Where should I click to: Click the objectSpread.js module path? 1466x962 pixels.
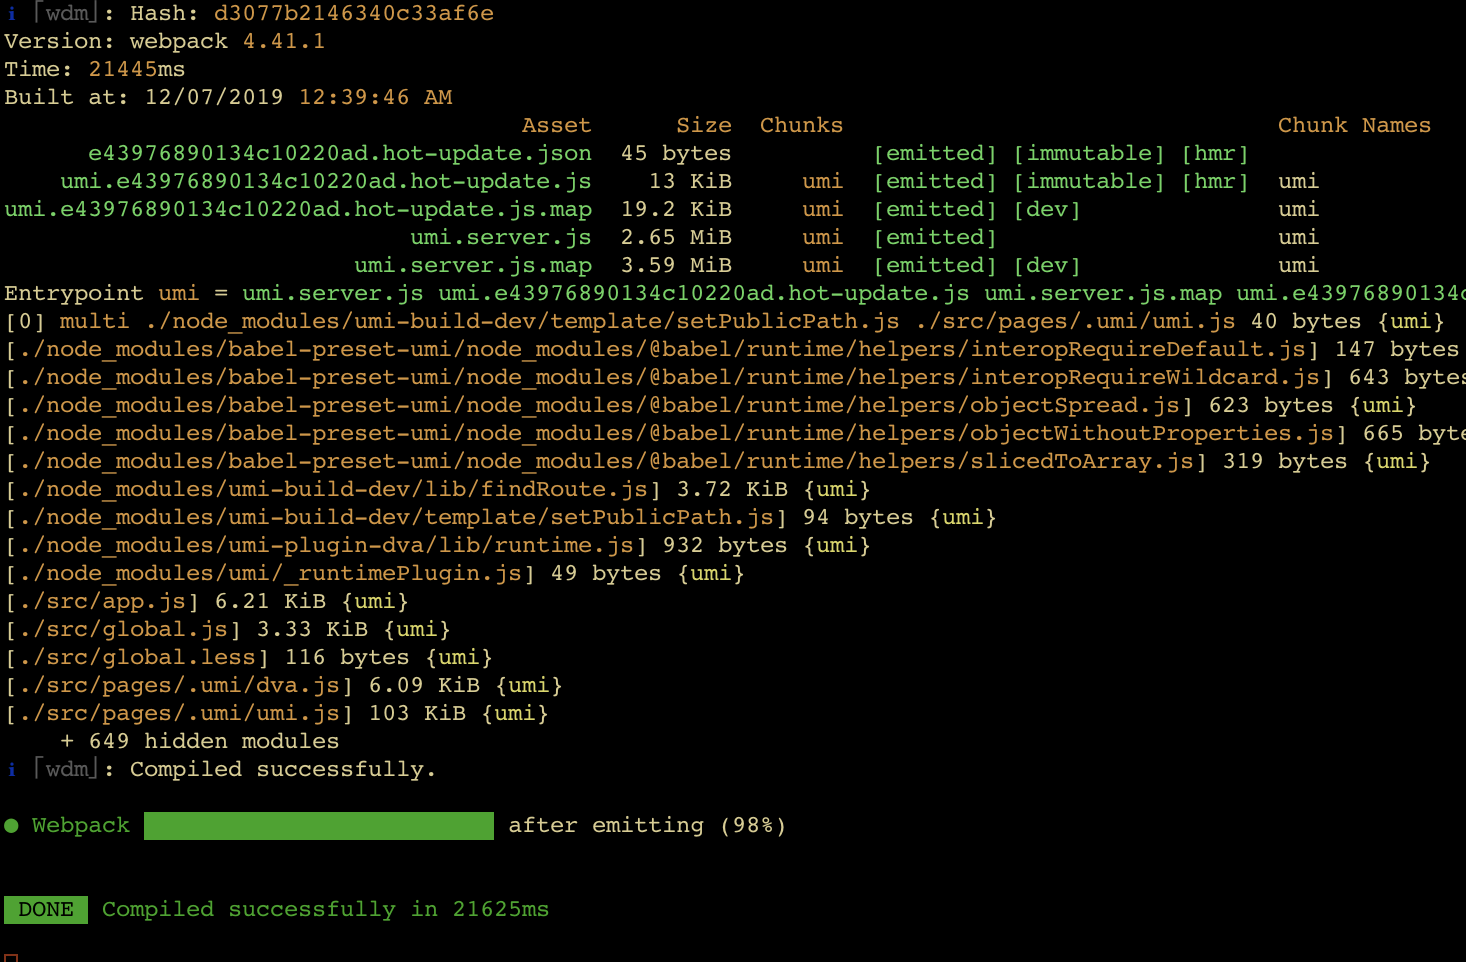(x=599, y=406)
